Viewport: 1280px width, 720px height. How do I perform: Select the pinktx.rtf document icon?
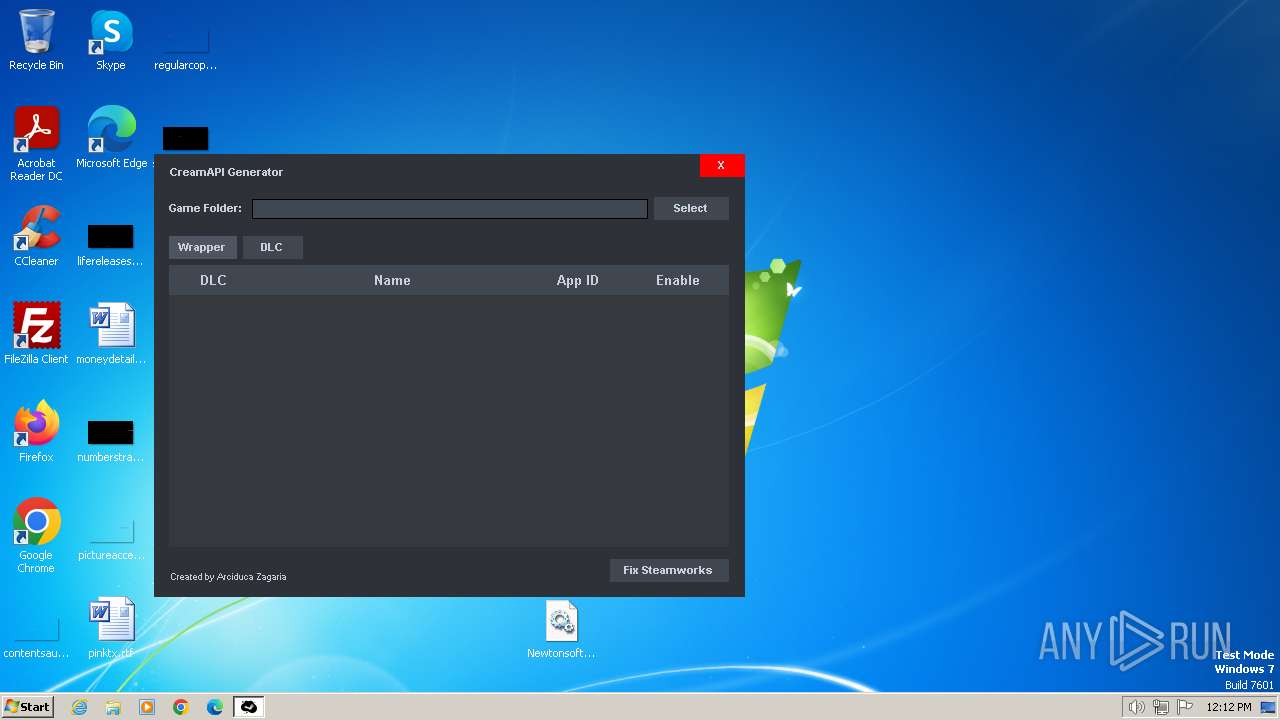[x=111, y=628]
